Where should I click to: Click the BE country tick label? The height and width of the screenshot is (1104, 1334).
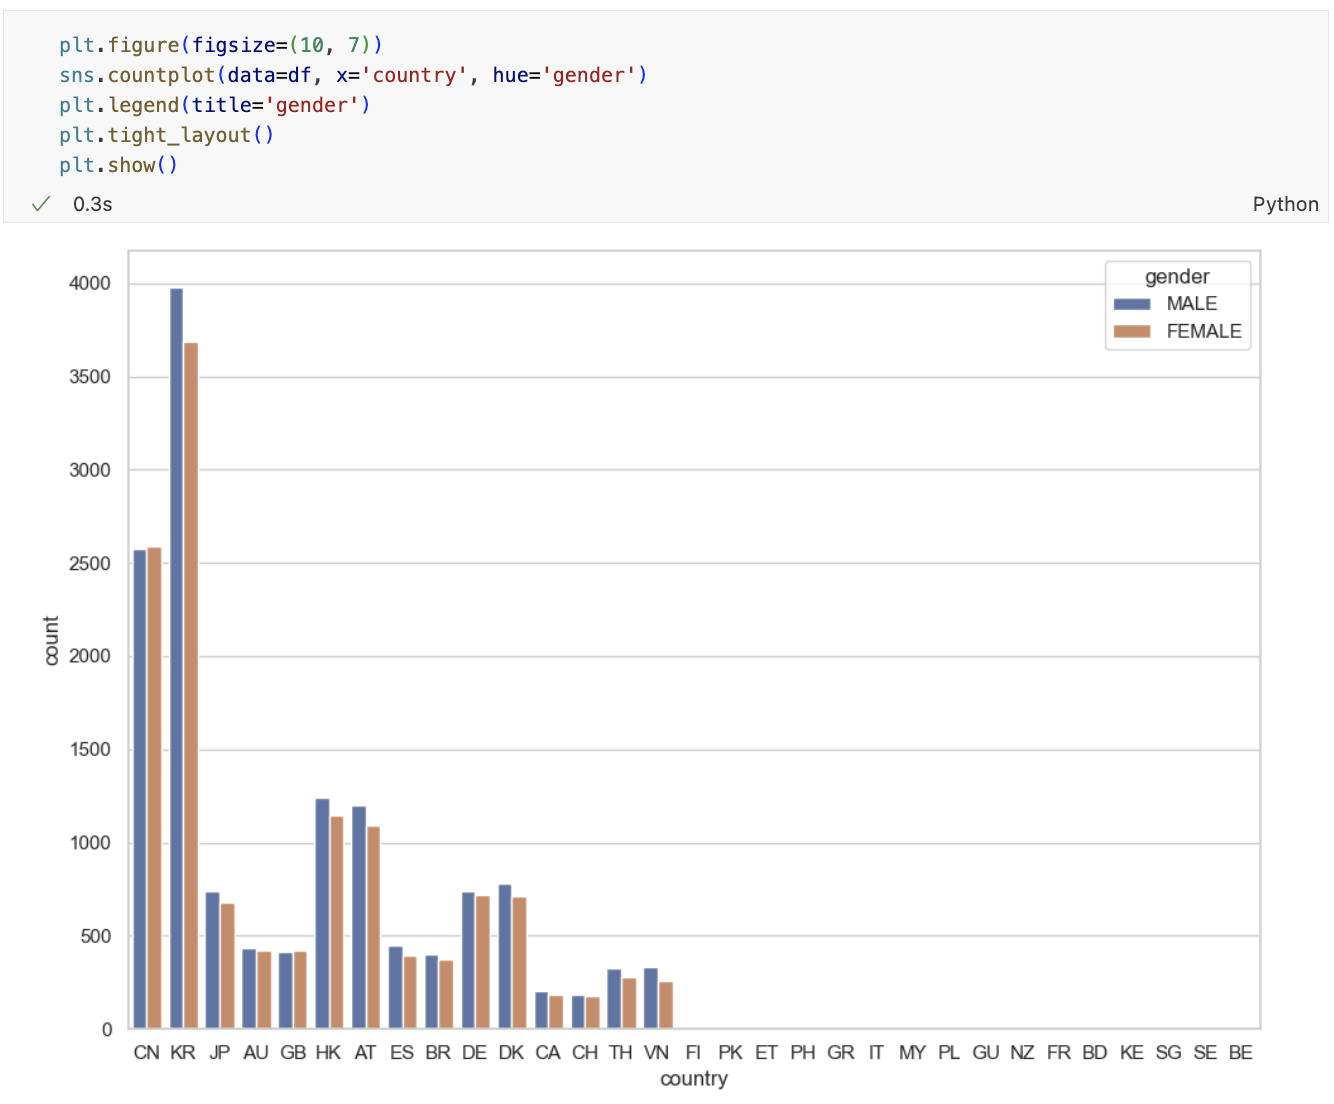click(x=1241, y=1053)
